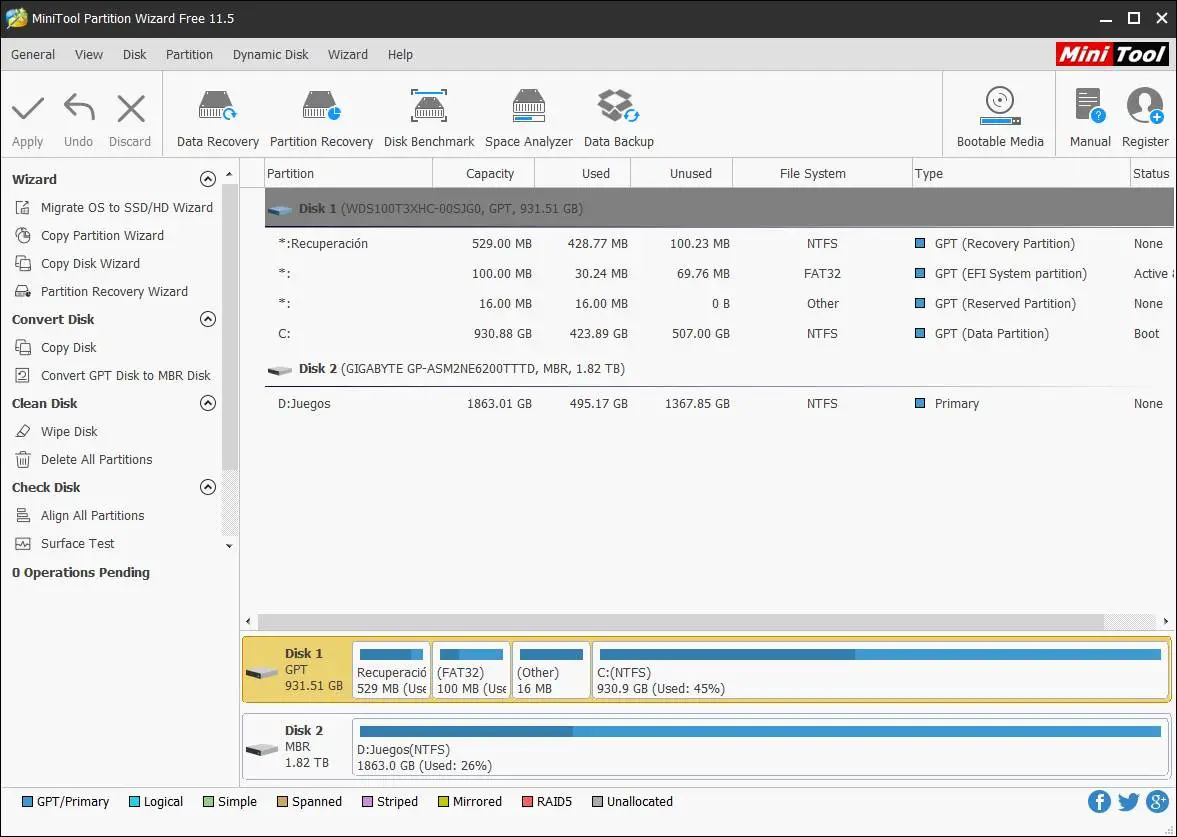Create Bootable Media

coord(999,118)
